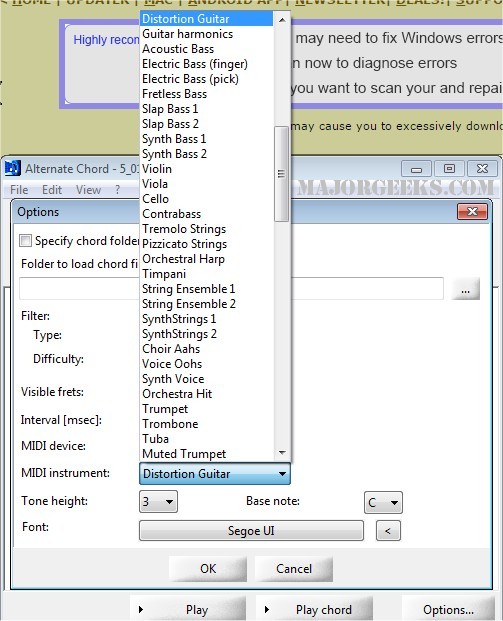
Task: Click the Segoe UI font button
Action: tap(251, 531)
